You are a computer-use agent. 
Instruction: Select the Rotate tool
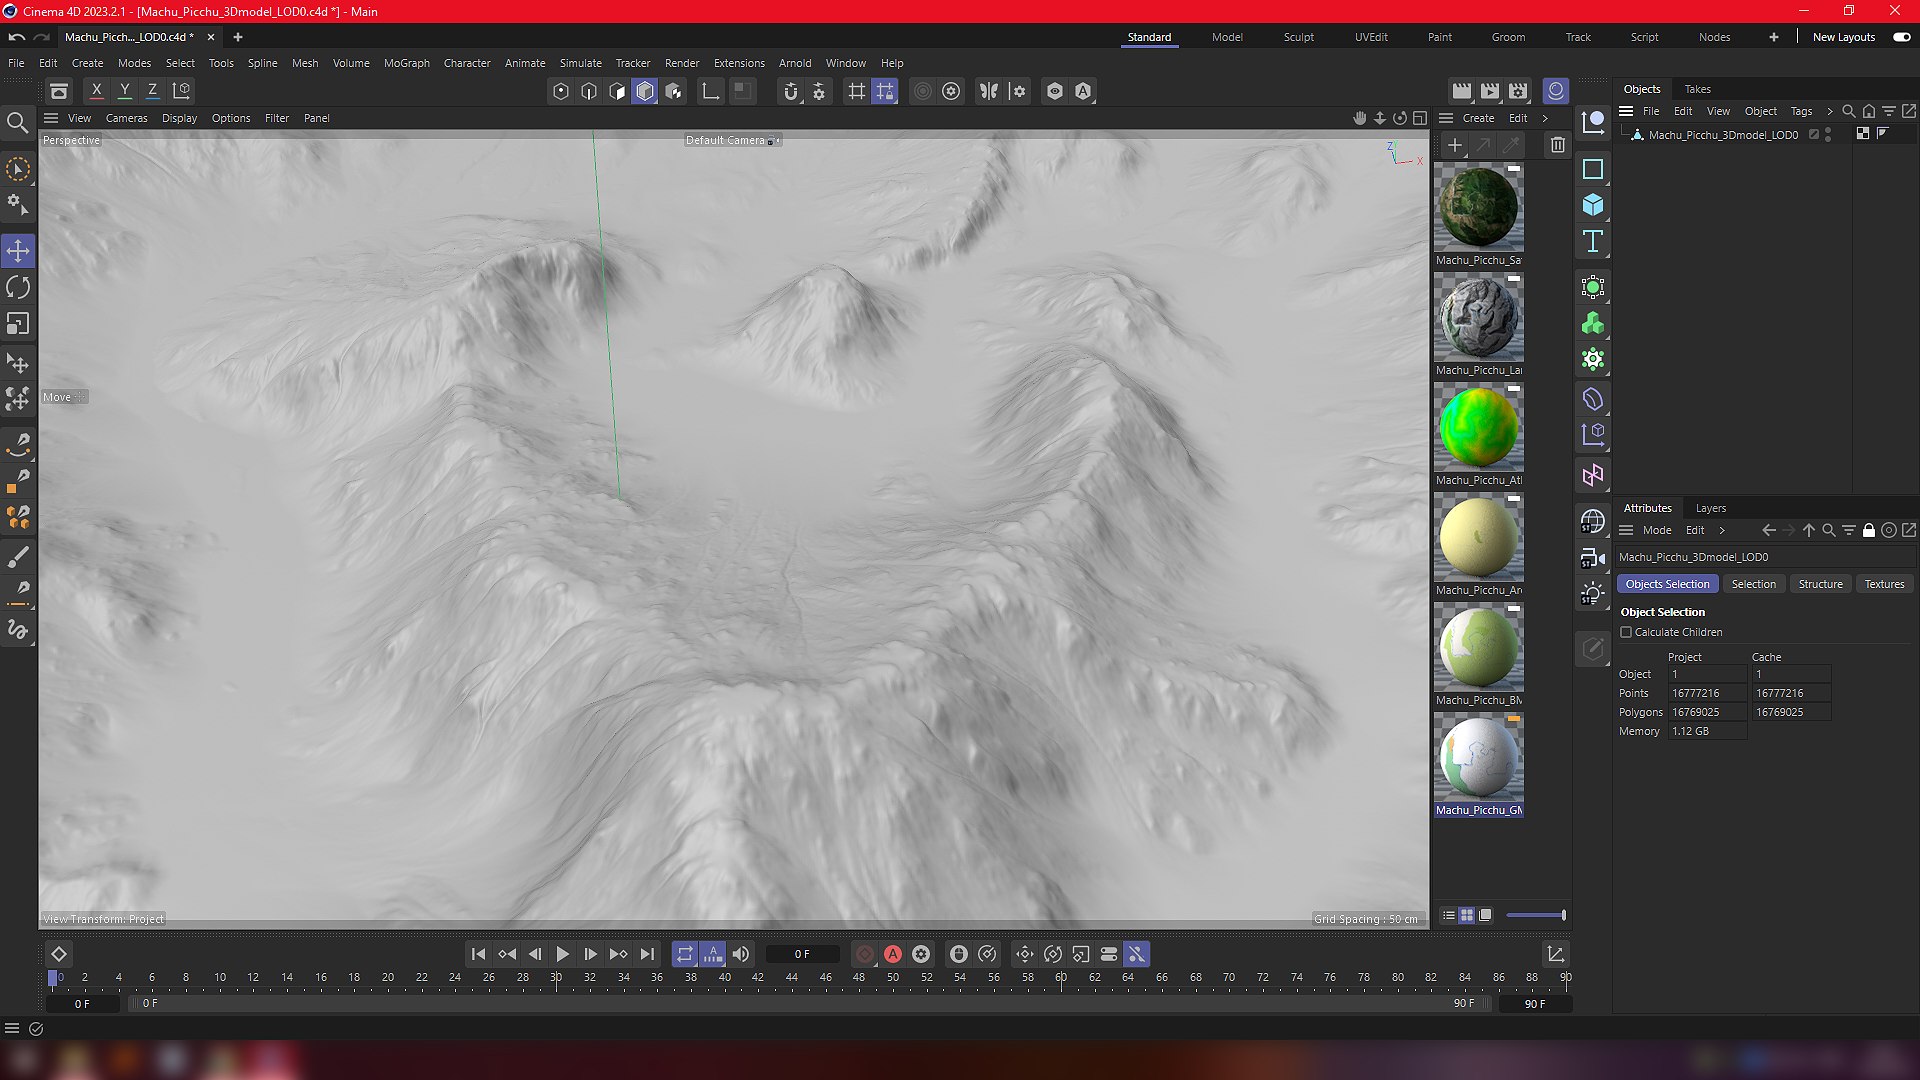tap(18, 287)
